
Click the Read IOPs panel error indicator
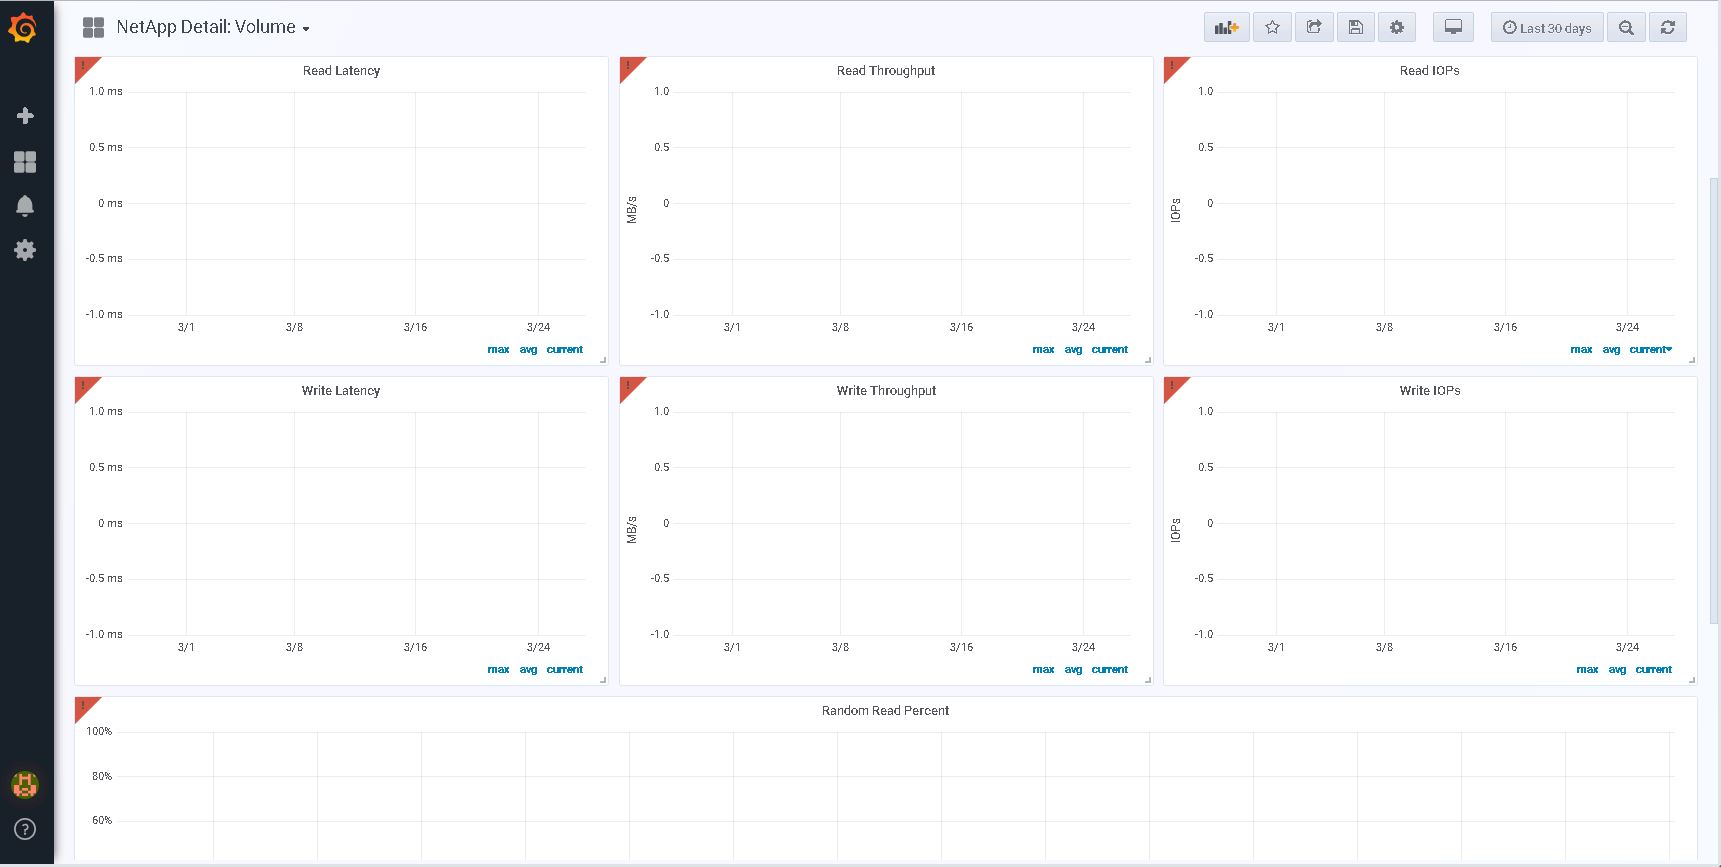[1173, 66]
